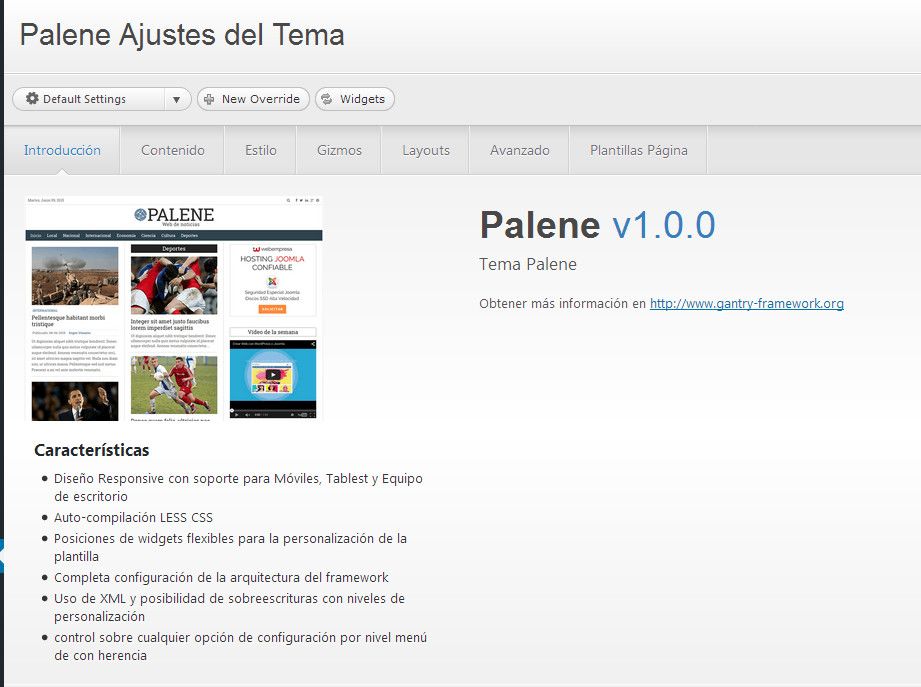This screenshot has width=921, height=687.
Task: Click the Palene theme preview thumbnail
Action: tap(174, 308)
